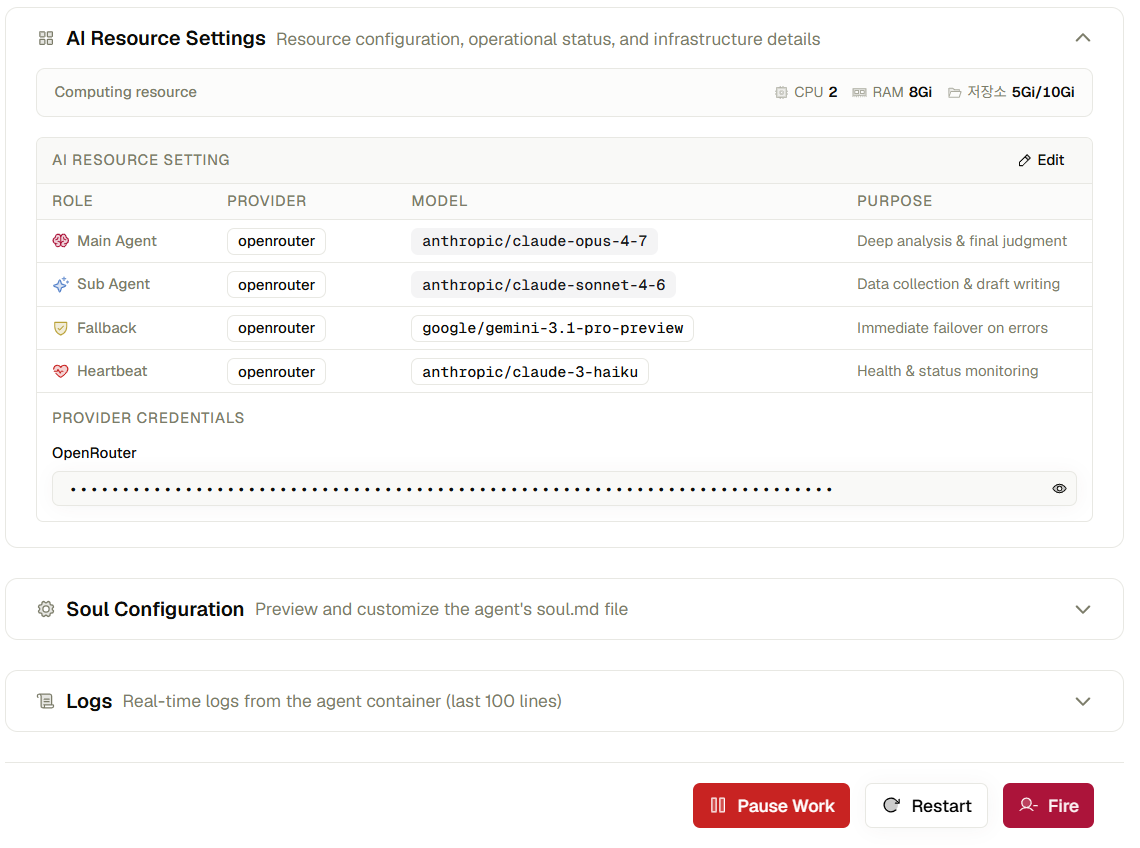Expand the Soul Configuration section
Screen dimensions: 1140x848
[1083, 609]
